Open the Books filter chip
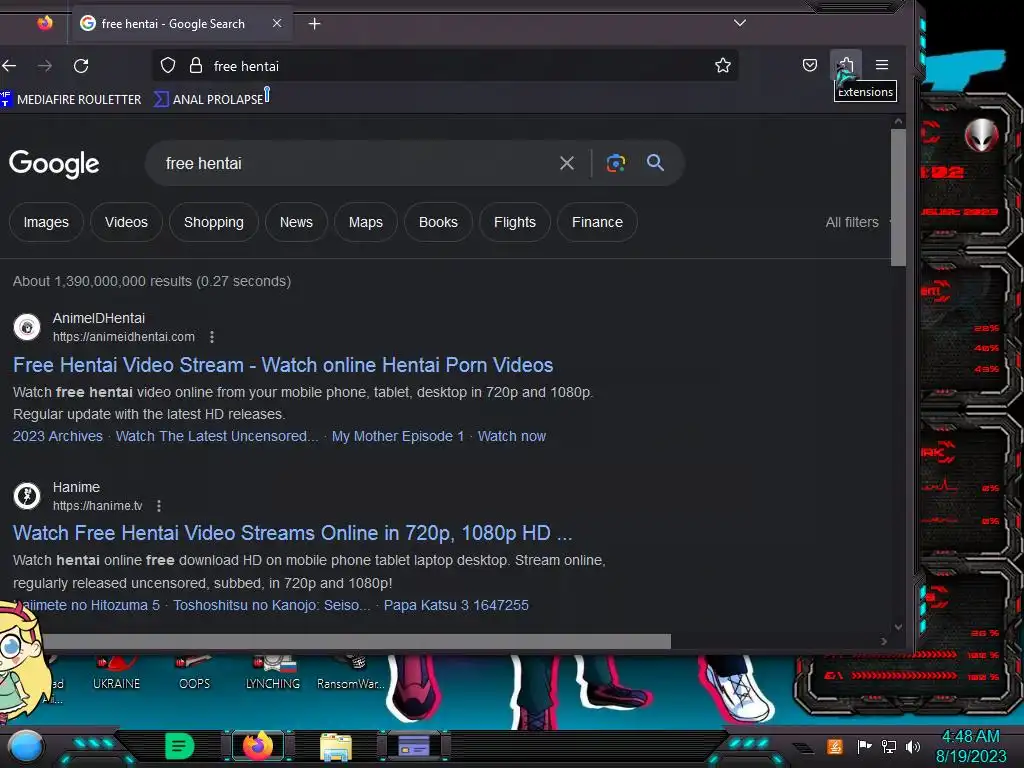The width and height of the screenshot is (1024, 768). point(438,222)
